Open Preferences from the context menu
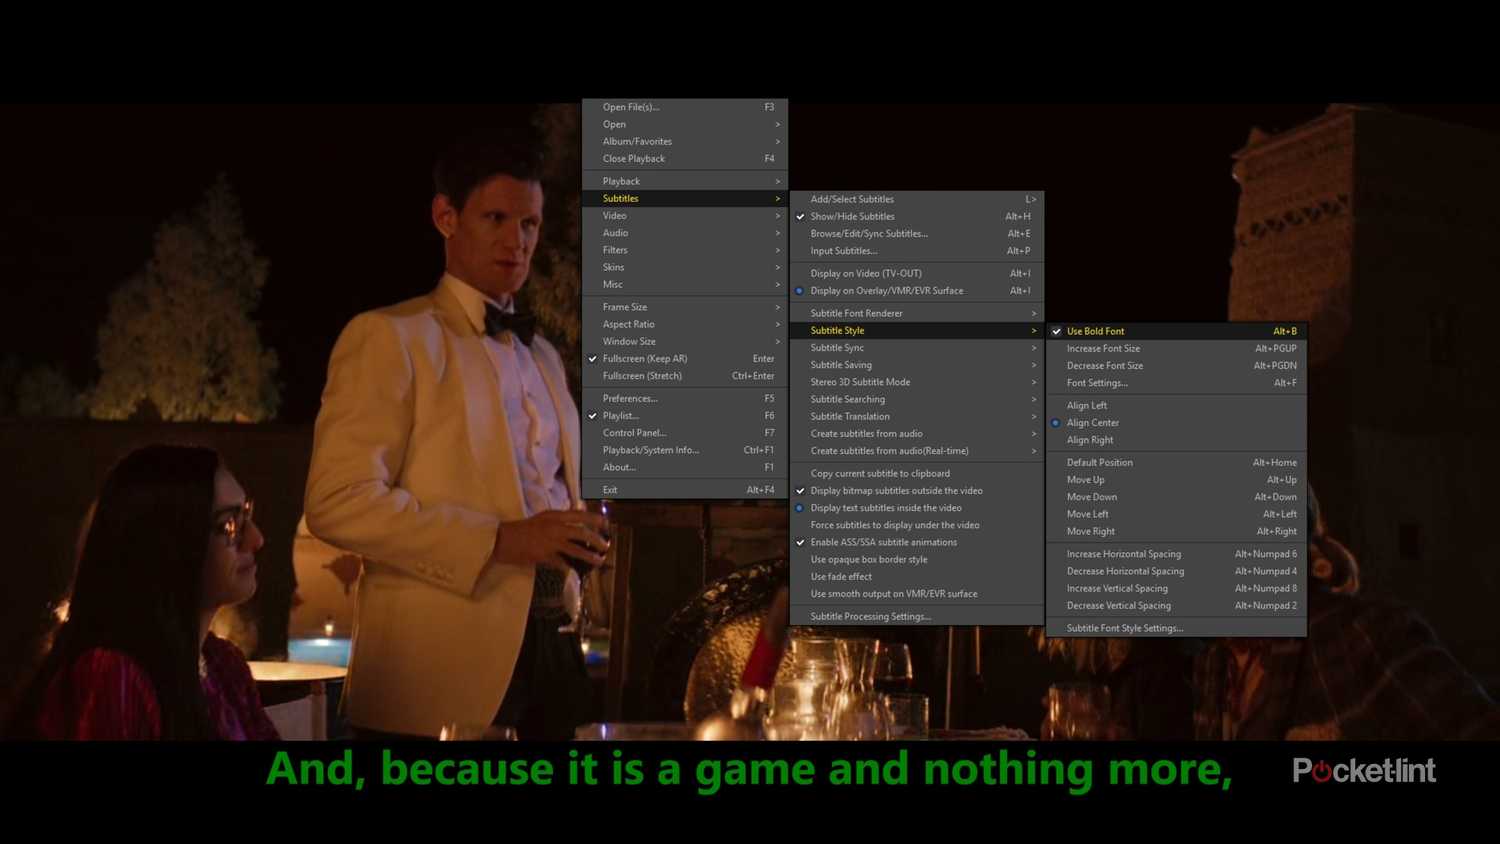Screen dimensions: 1500x844 [630, 398]
